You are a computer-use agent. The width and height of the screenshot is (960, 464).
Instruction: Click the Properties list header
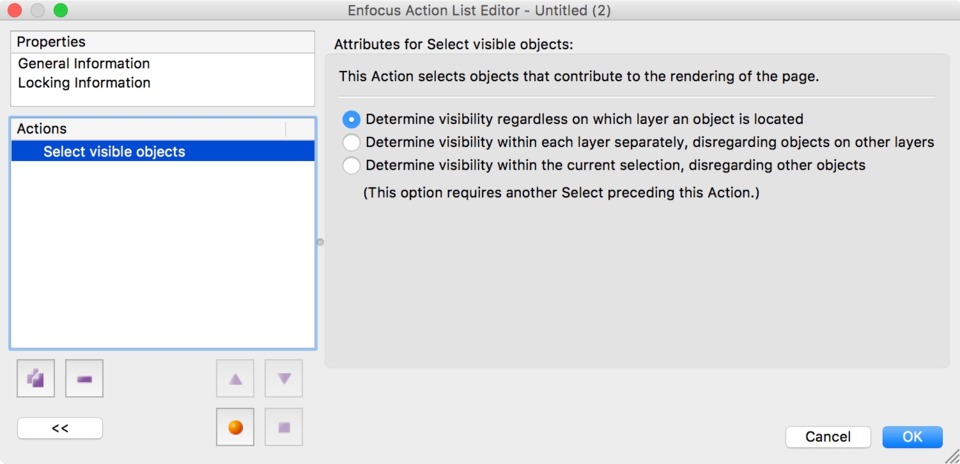pos(163,42)
